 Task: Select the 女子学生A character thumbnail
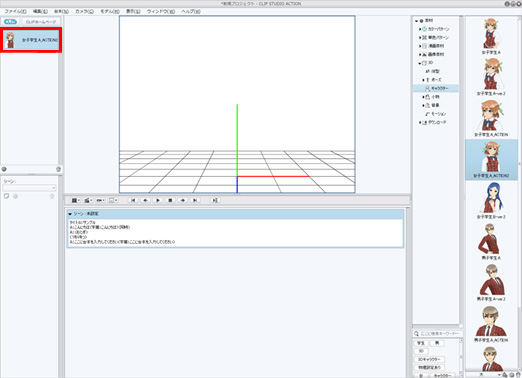491,37
